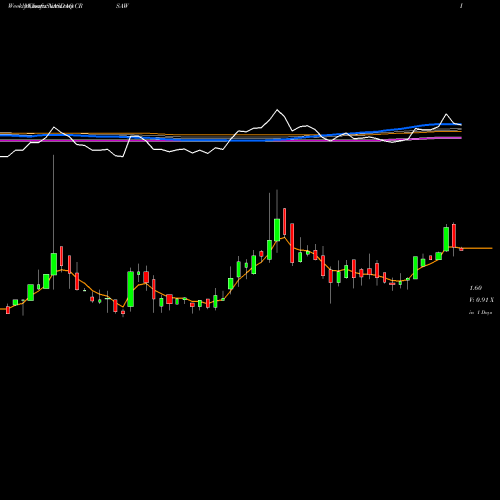500x500 pixels.
Task: Click the 'in 1 Days' label
Action: pyautogui.click(x=481, y=313)
